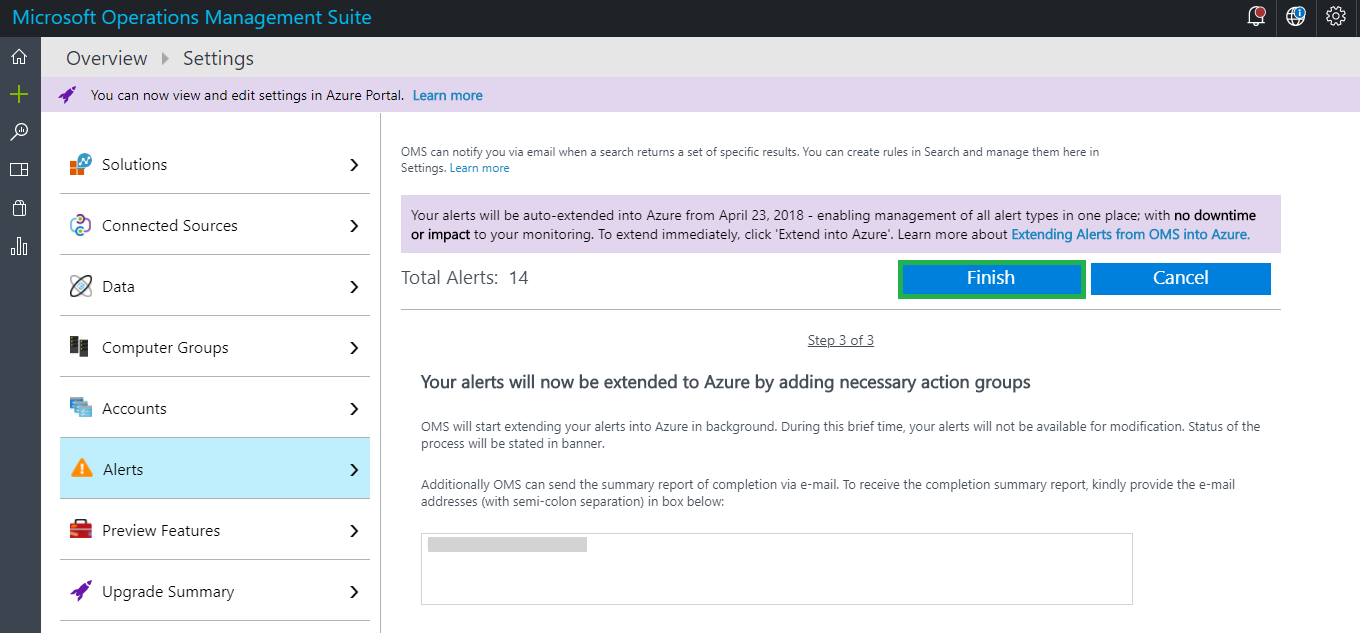Open Solutions Gallery bag icon in sidebar

coord(19,208)
